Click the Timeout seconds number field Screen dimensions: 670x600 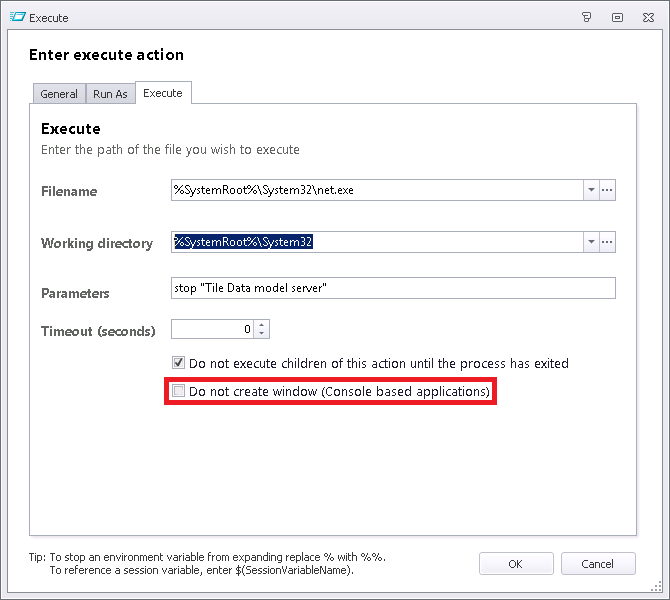coord(212,329)
